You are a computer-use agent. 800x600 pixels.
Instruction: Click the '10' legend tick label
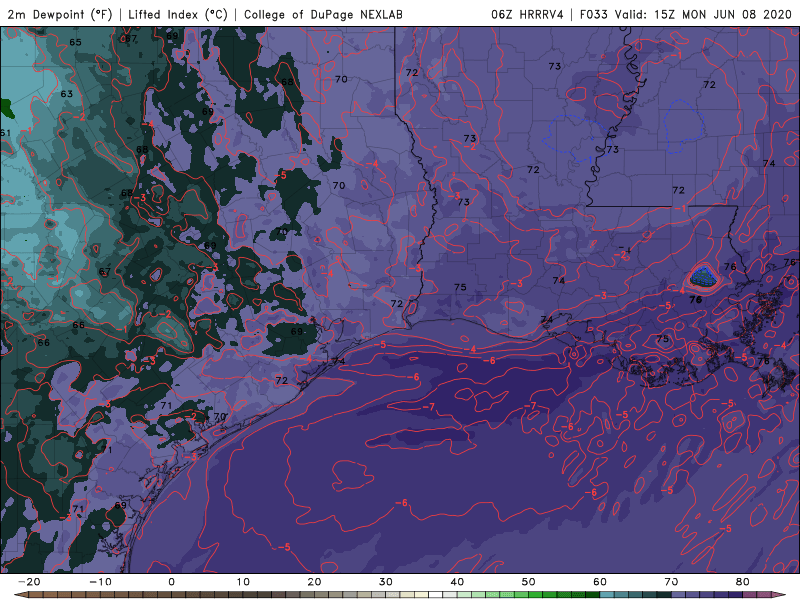click(243, 582)
